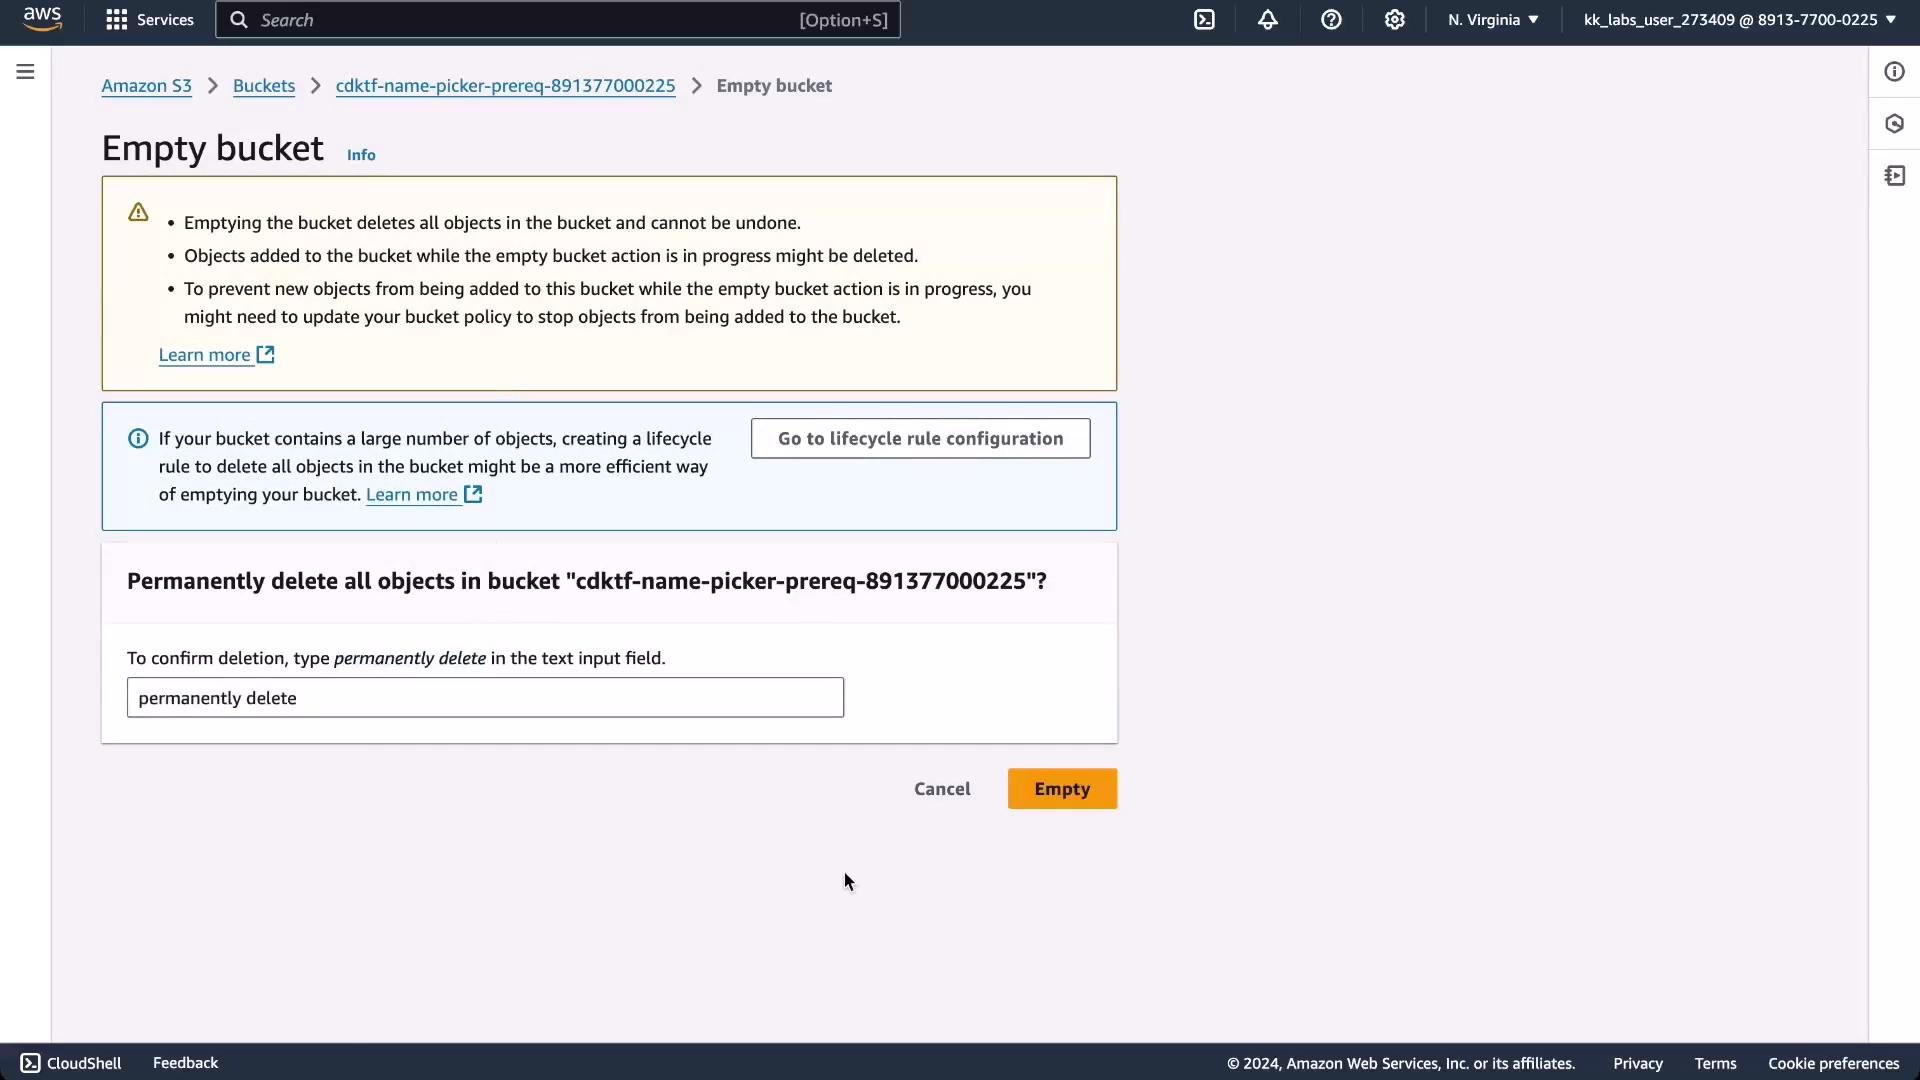Viewport: 1920px width, 1080px height.
Task: Follow Learn more in the warning box
Action: click(x=204, y=355)
